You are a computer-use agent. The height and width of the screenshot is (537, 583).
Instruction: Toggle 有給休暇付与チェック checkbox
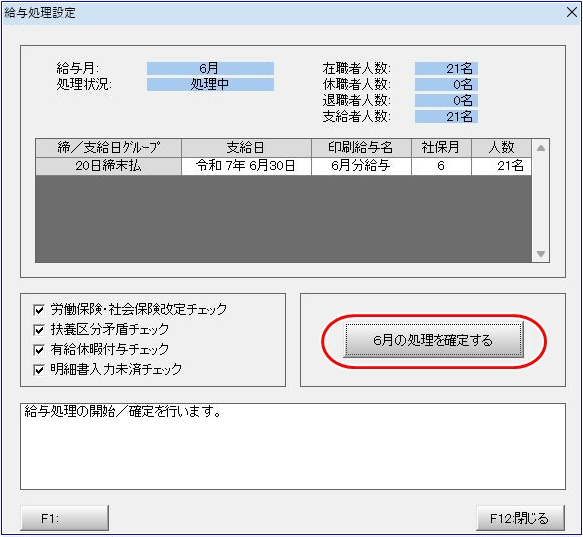(39, 350)
